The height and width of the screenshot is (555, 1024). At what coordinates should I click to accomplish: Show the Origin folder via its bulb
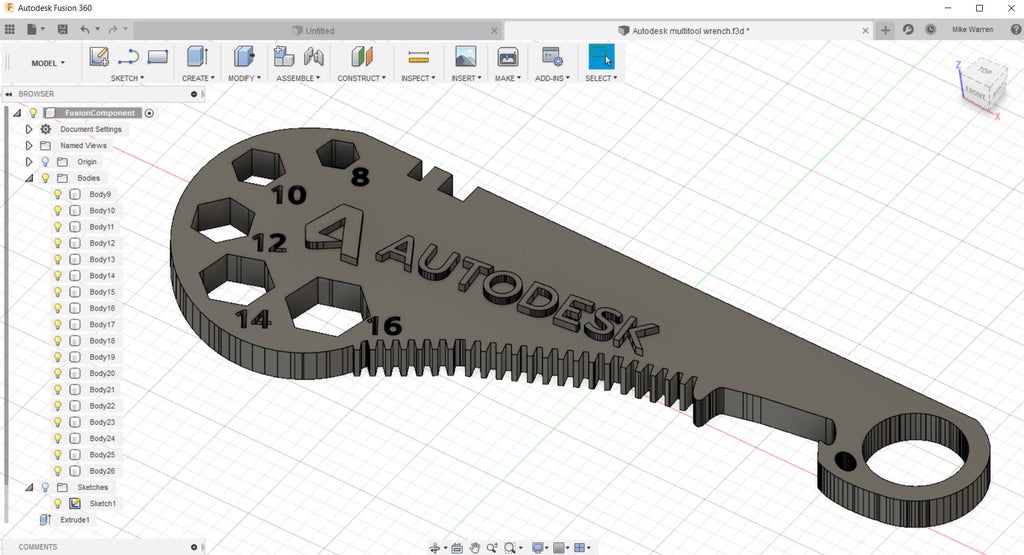point(45,161)
